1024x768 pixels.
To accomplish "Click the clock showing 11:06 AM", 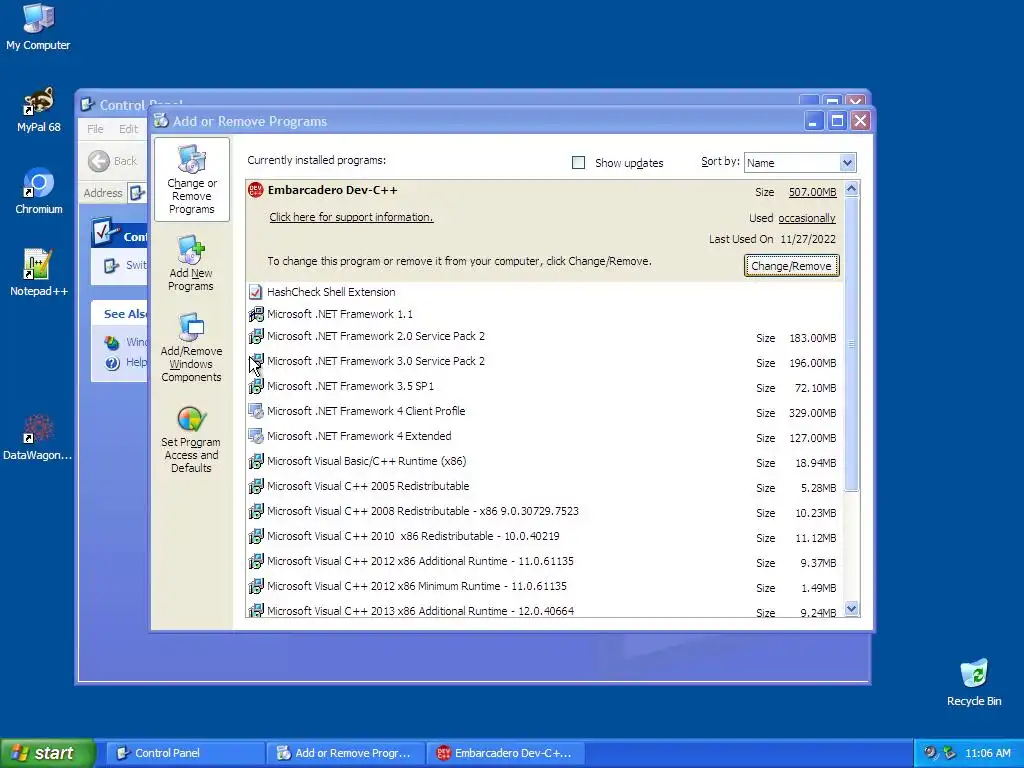I will [x=987, y=753].
